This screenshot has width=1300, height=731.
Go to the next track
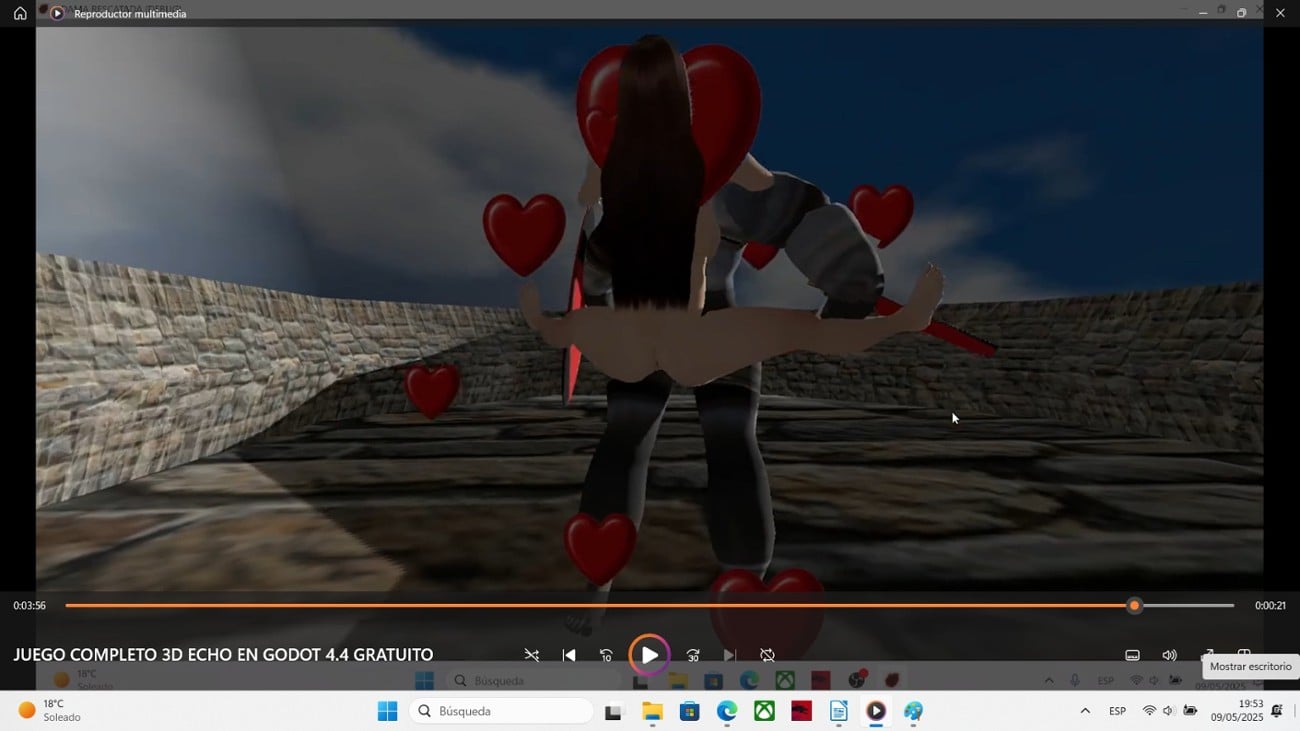coord(730,655)
